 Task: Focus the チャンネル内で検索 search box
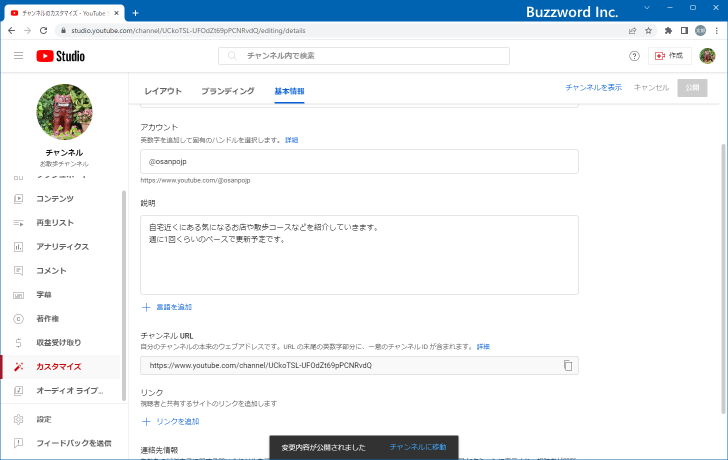[x=364, y=56]
